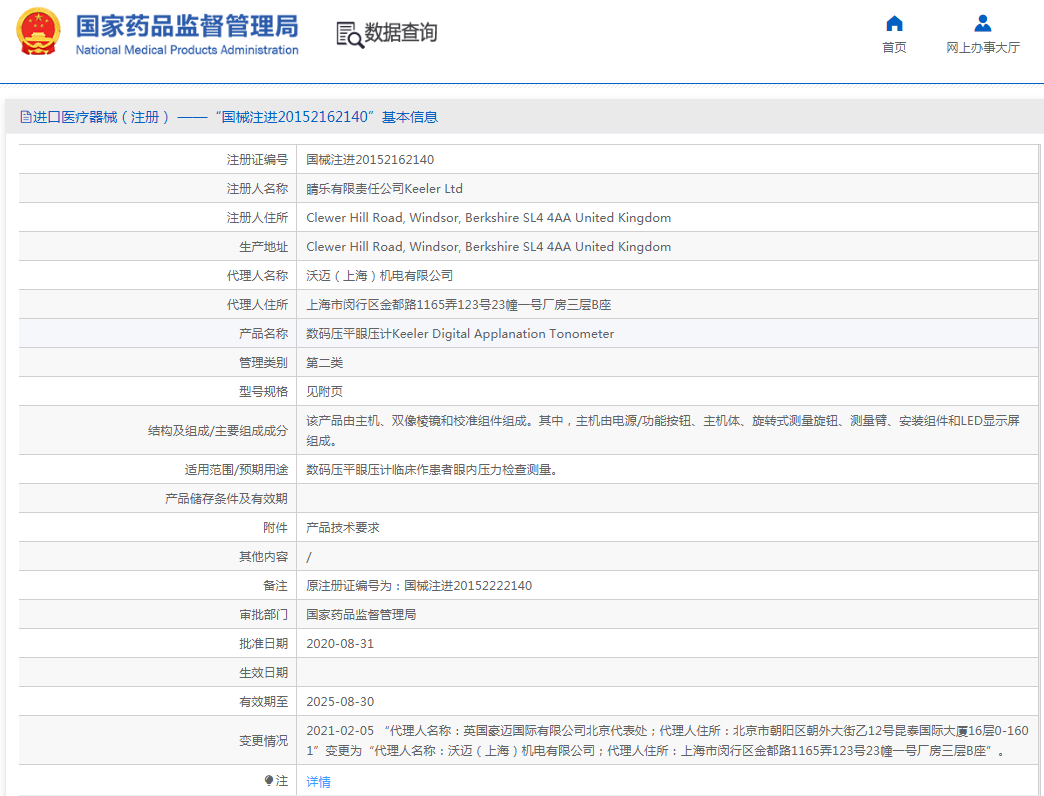This screenshot has height=796, width=1044.
Task: Click the 产品名称 row label
Action: 264,333
